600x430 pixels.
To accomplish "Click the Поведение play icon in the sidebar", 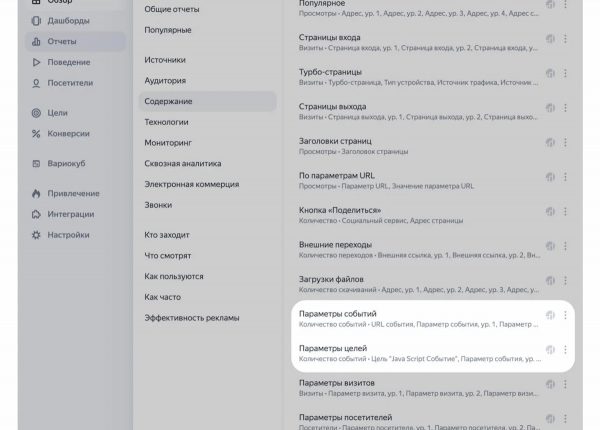I will click(x=36, y=62).
